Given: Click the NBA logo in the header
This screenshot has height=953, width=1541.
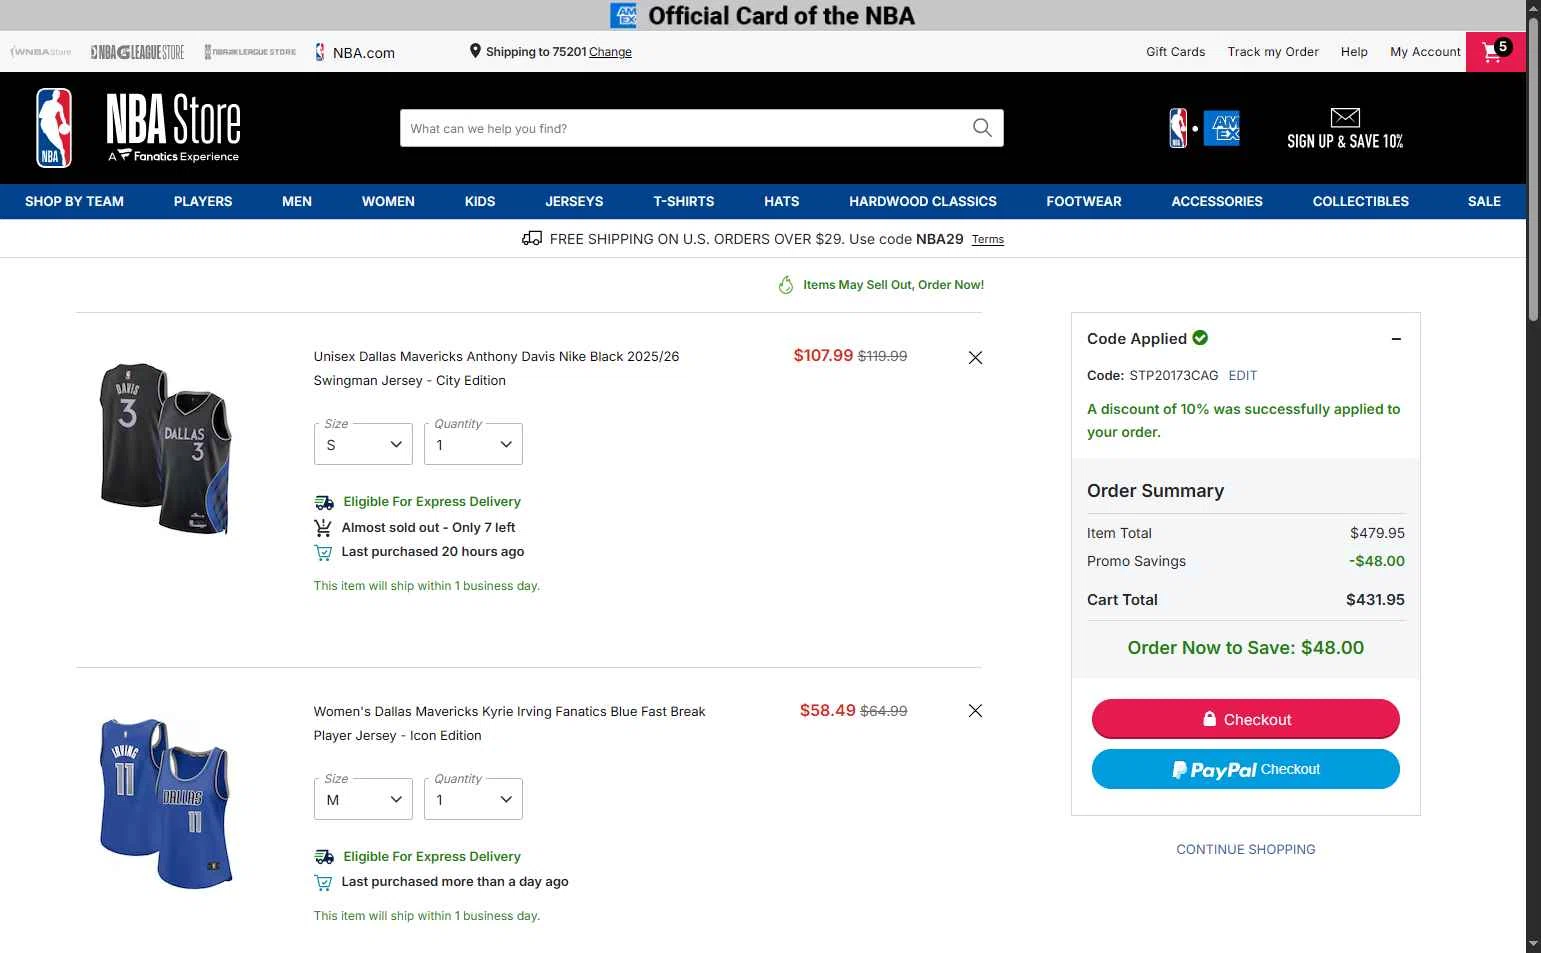Looking at the screenshot, I should pos(54,128).
